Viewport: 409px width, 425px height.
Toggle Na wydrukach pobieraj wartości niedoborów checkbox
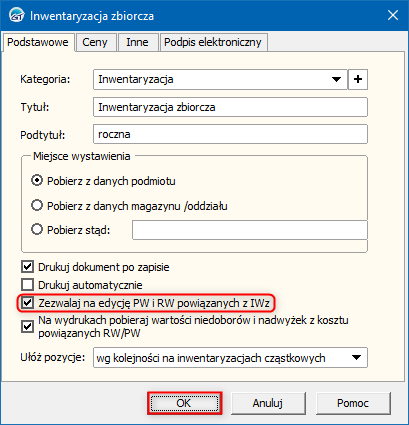(27, 327)
